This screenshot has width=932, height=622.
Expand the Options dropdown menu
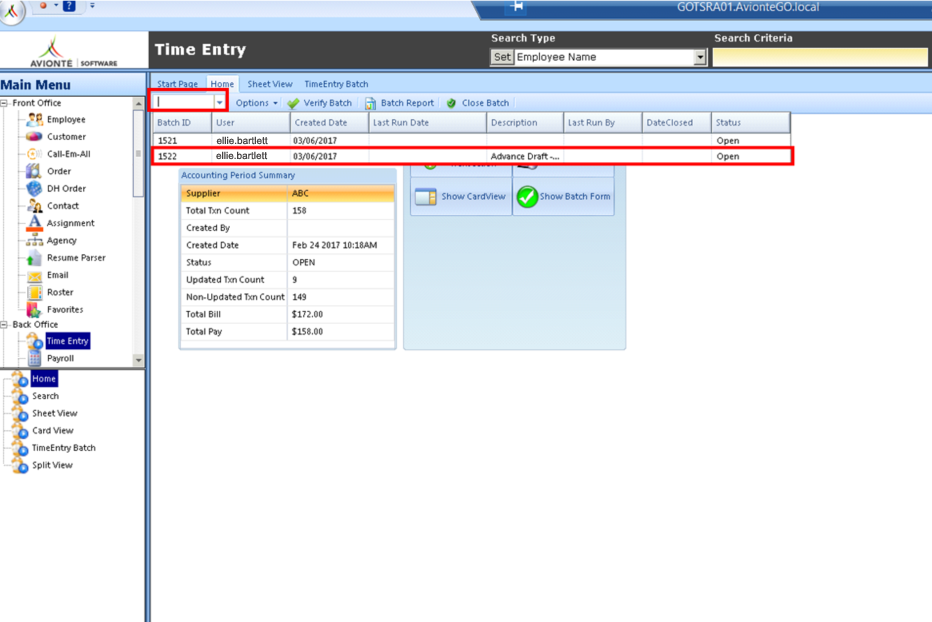(x=256, y=103)
